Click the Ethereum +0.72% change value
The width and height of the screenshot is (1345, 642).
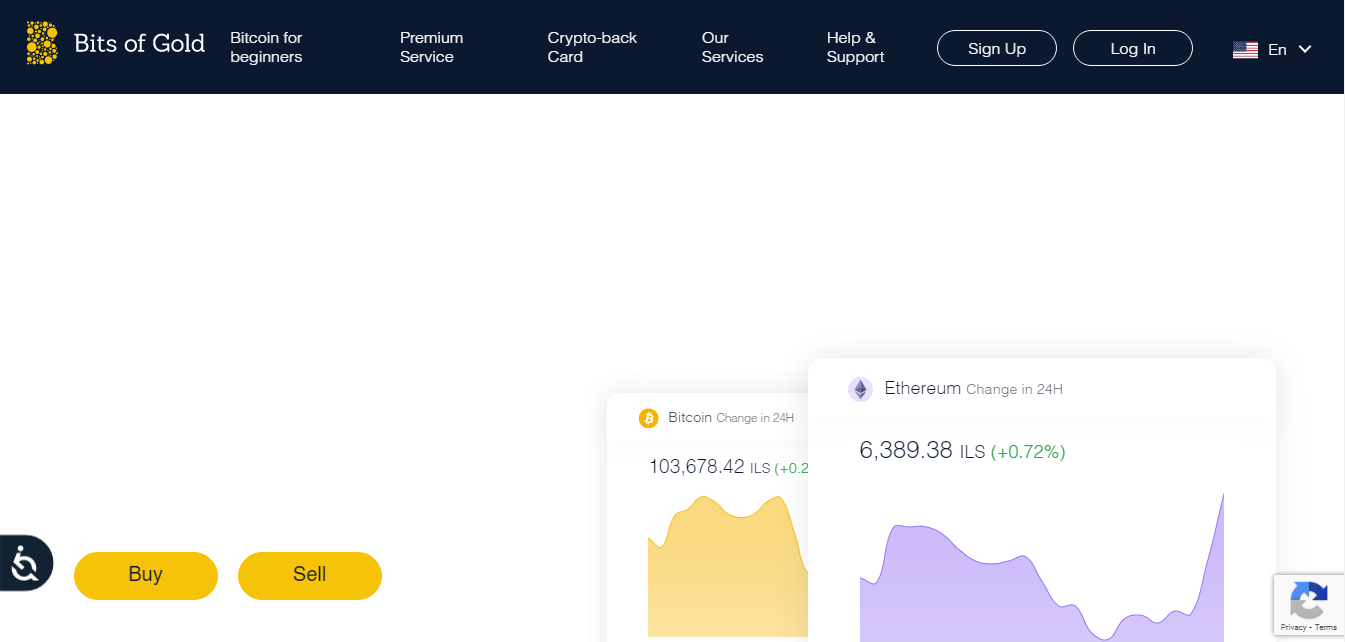pyautogui.click(x=1028, y=452)
